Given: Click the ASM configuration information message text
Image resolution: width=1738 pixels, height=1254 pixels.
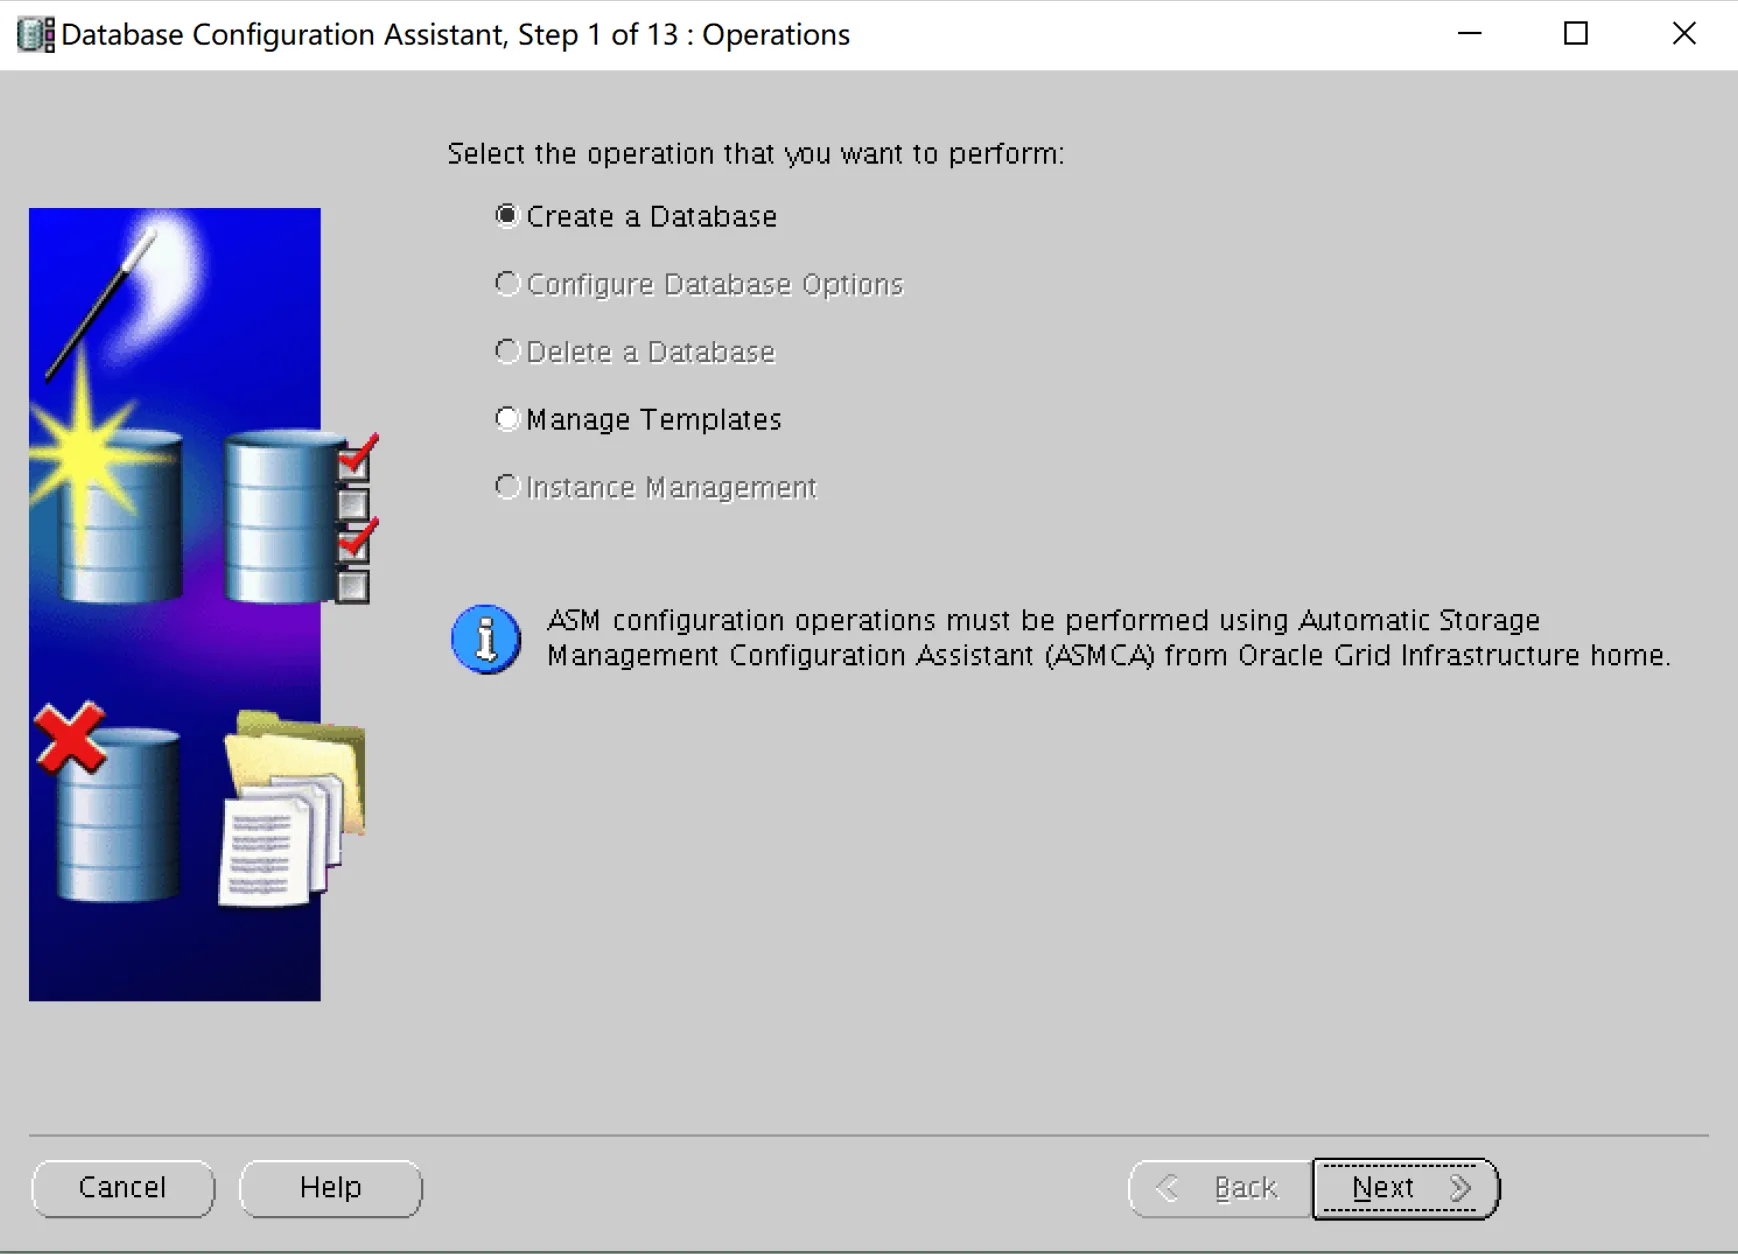Looking at the screenshot, I should [1108, 638].
